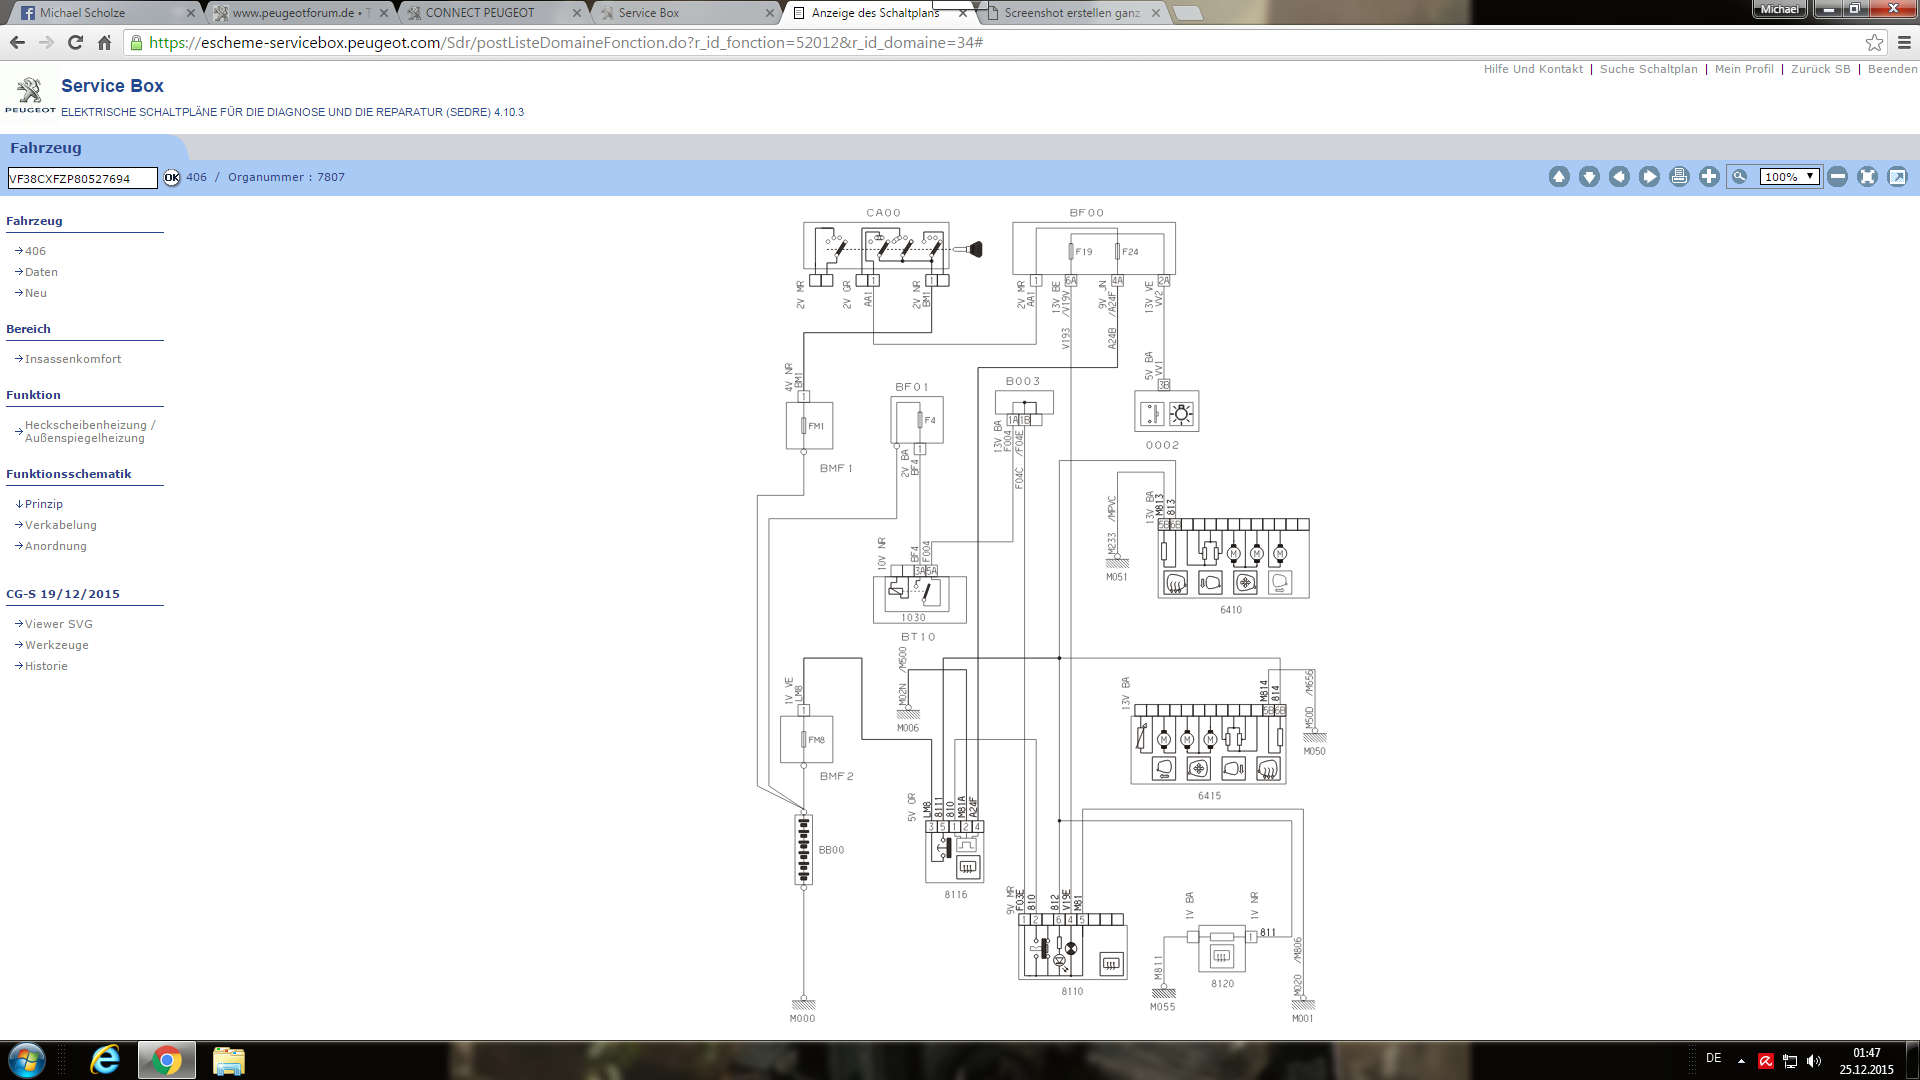
Task: Print the wiring diagram
Action: point(1679,177)
